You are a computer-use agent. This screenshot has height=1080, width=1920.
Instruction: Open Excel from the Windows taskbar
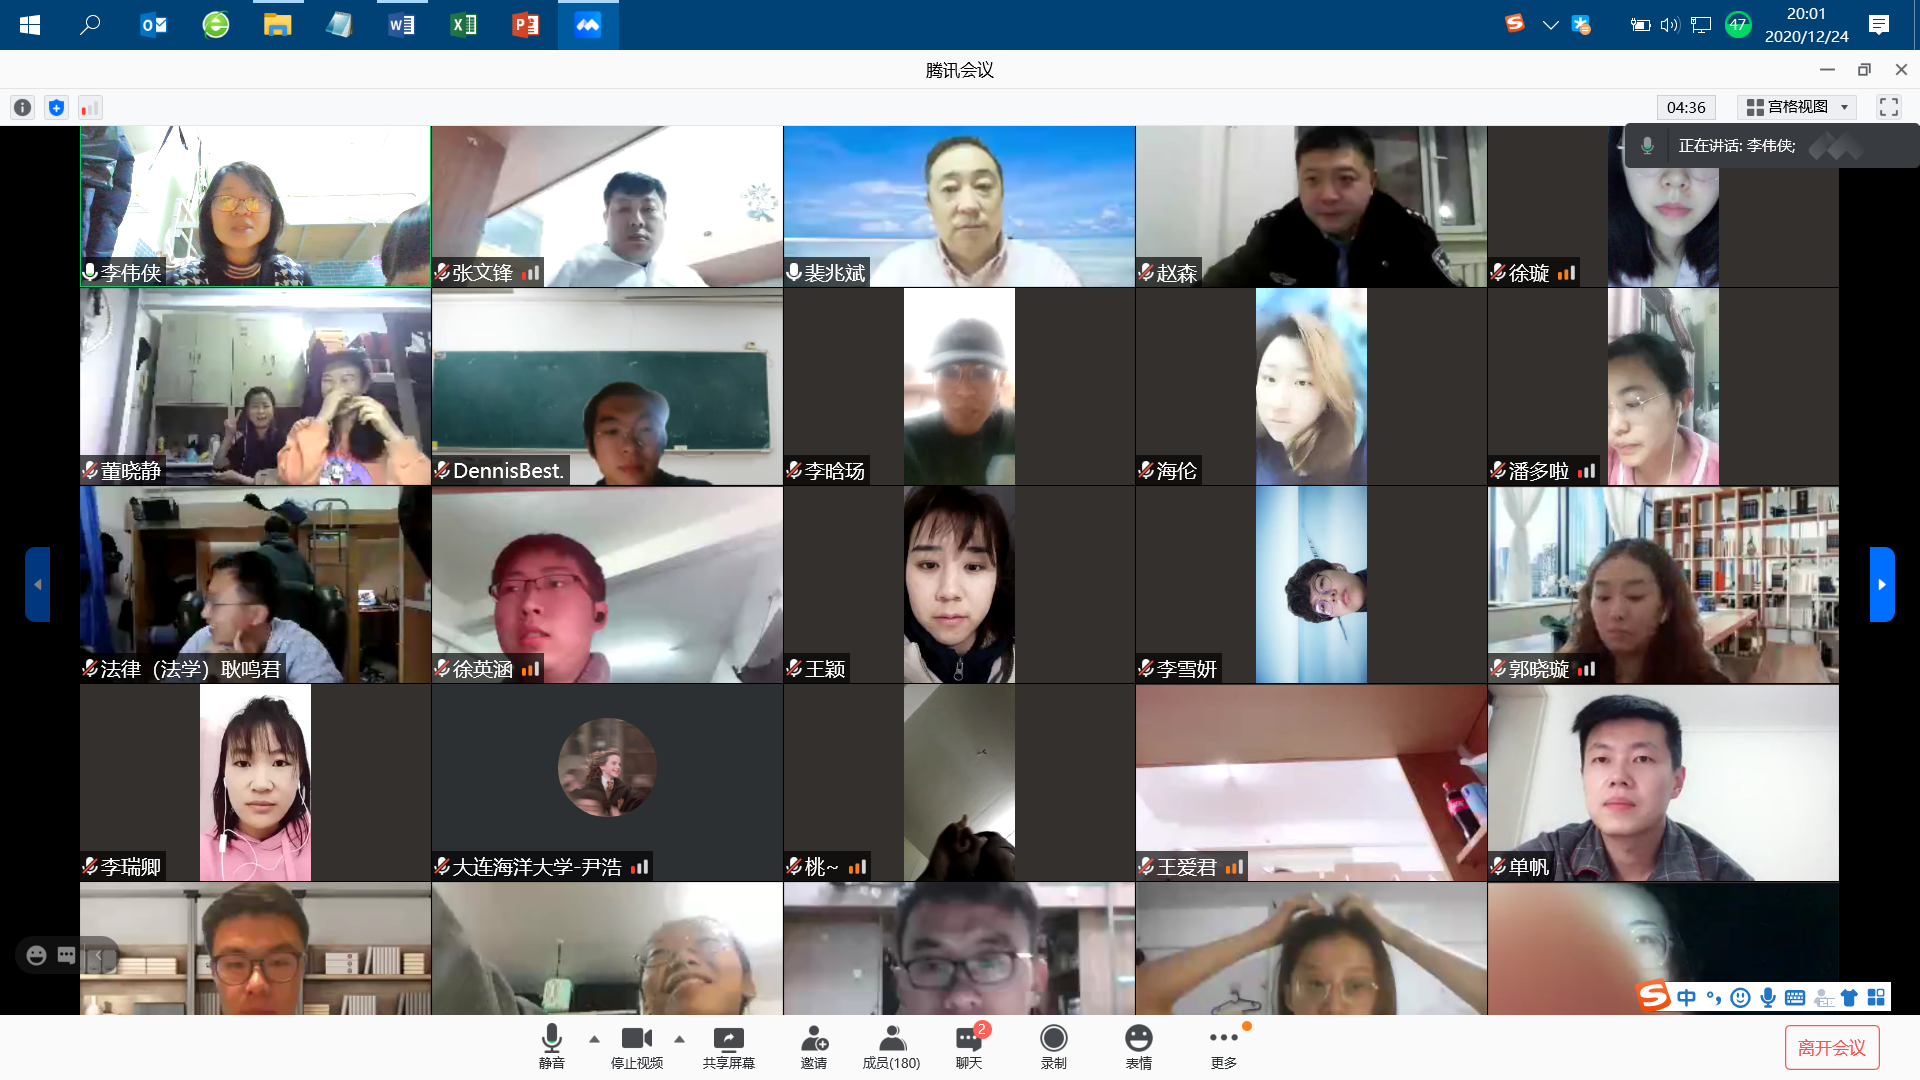pos(463,24)
